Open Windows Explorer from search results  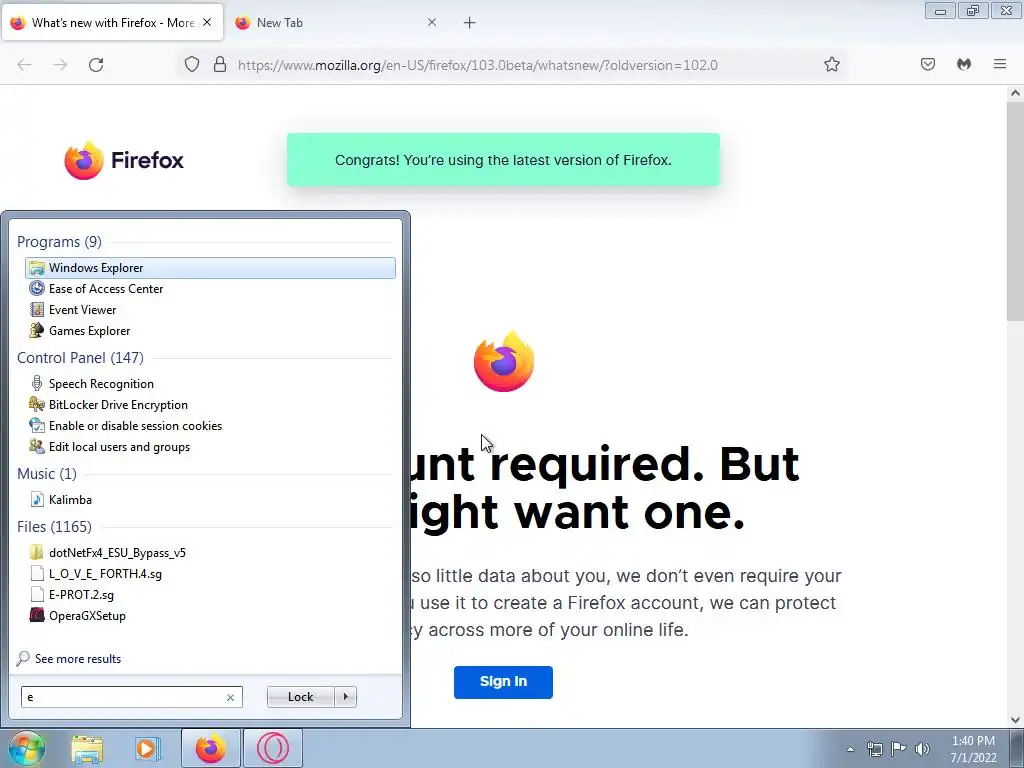[x=210, y=268]
